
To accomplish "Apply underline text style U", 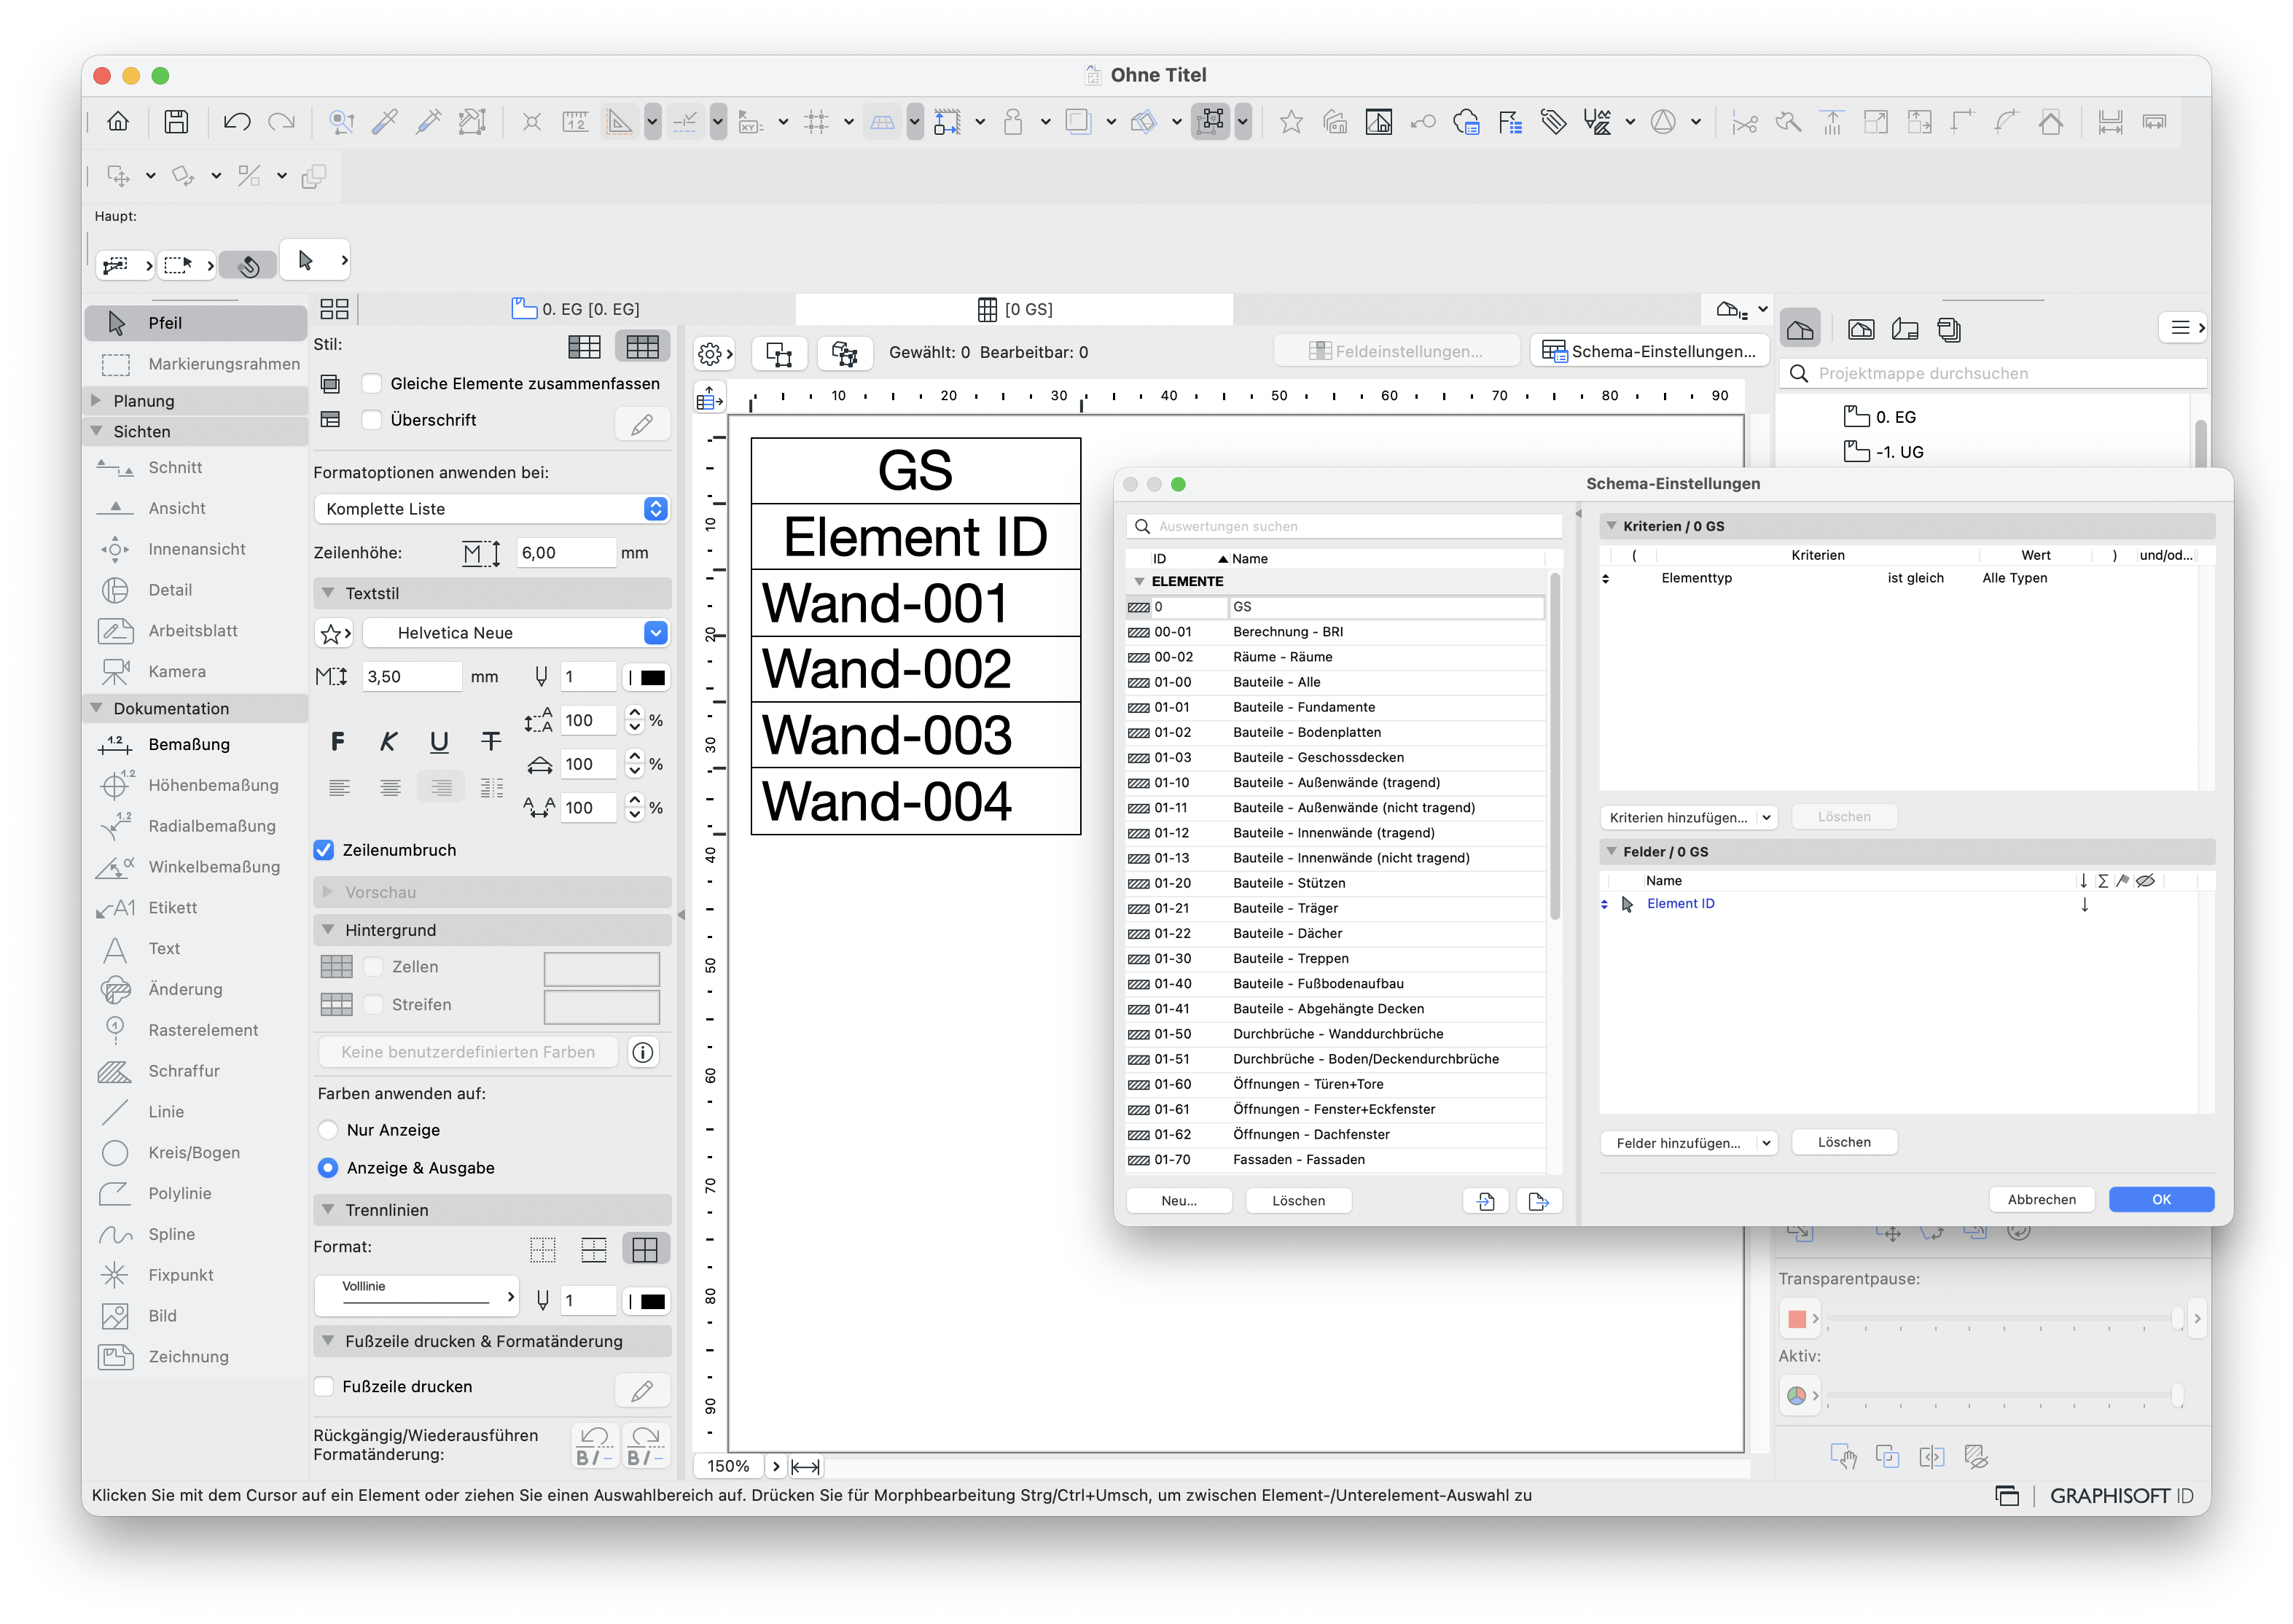I will 439,741.
